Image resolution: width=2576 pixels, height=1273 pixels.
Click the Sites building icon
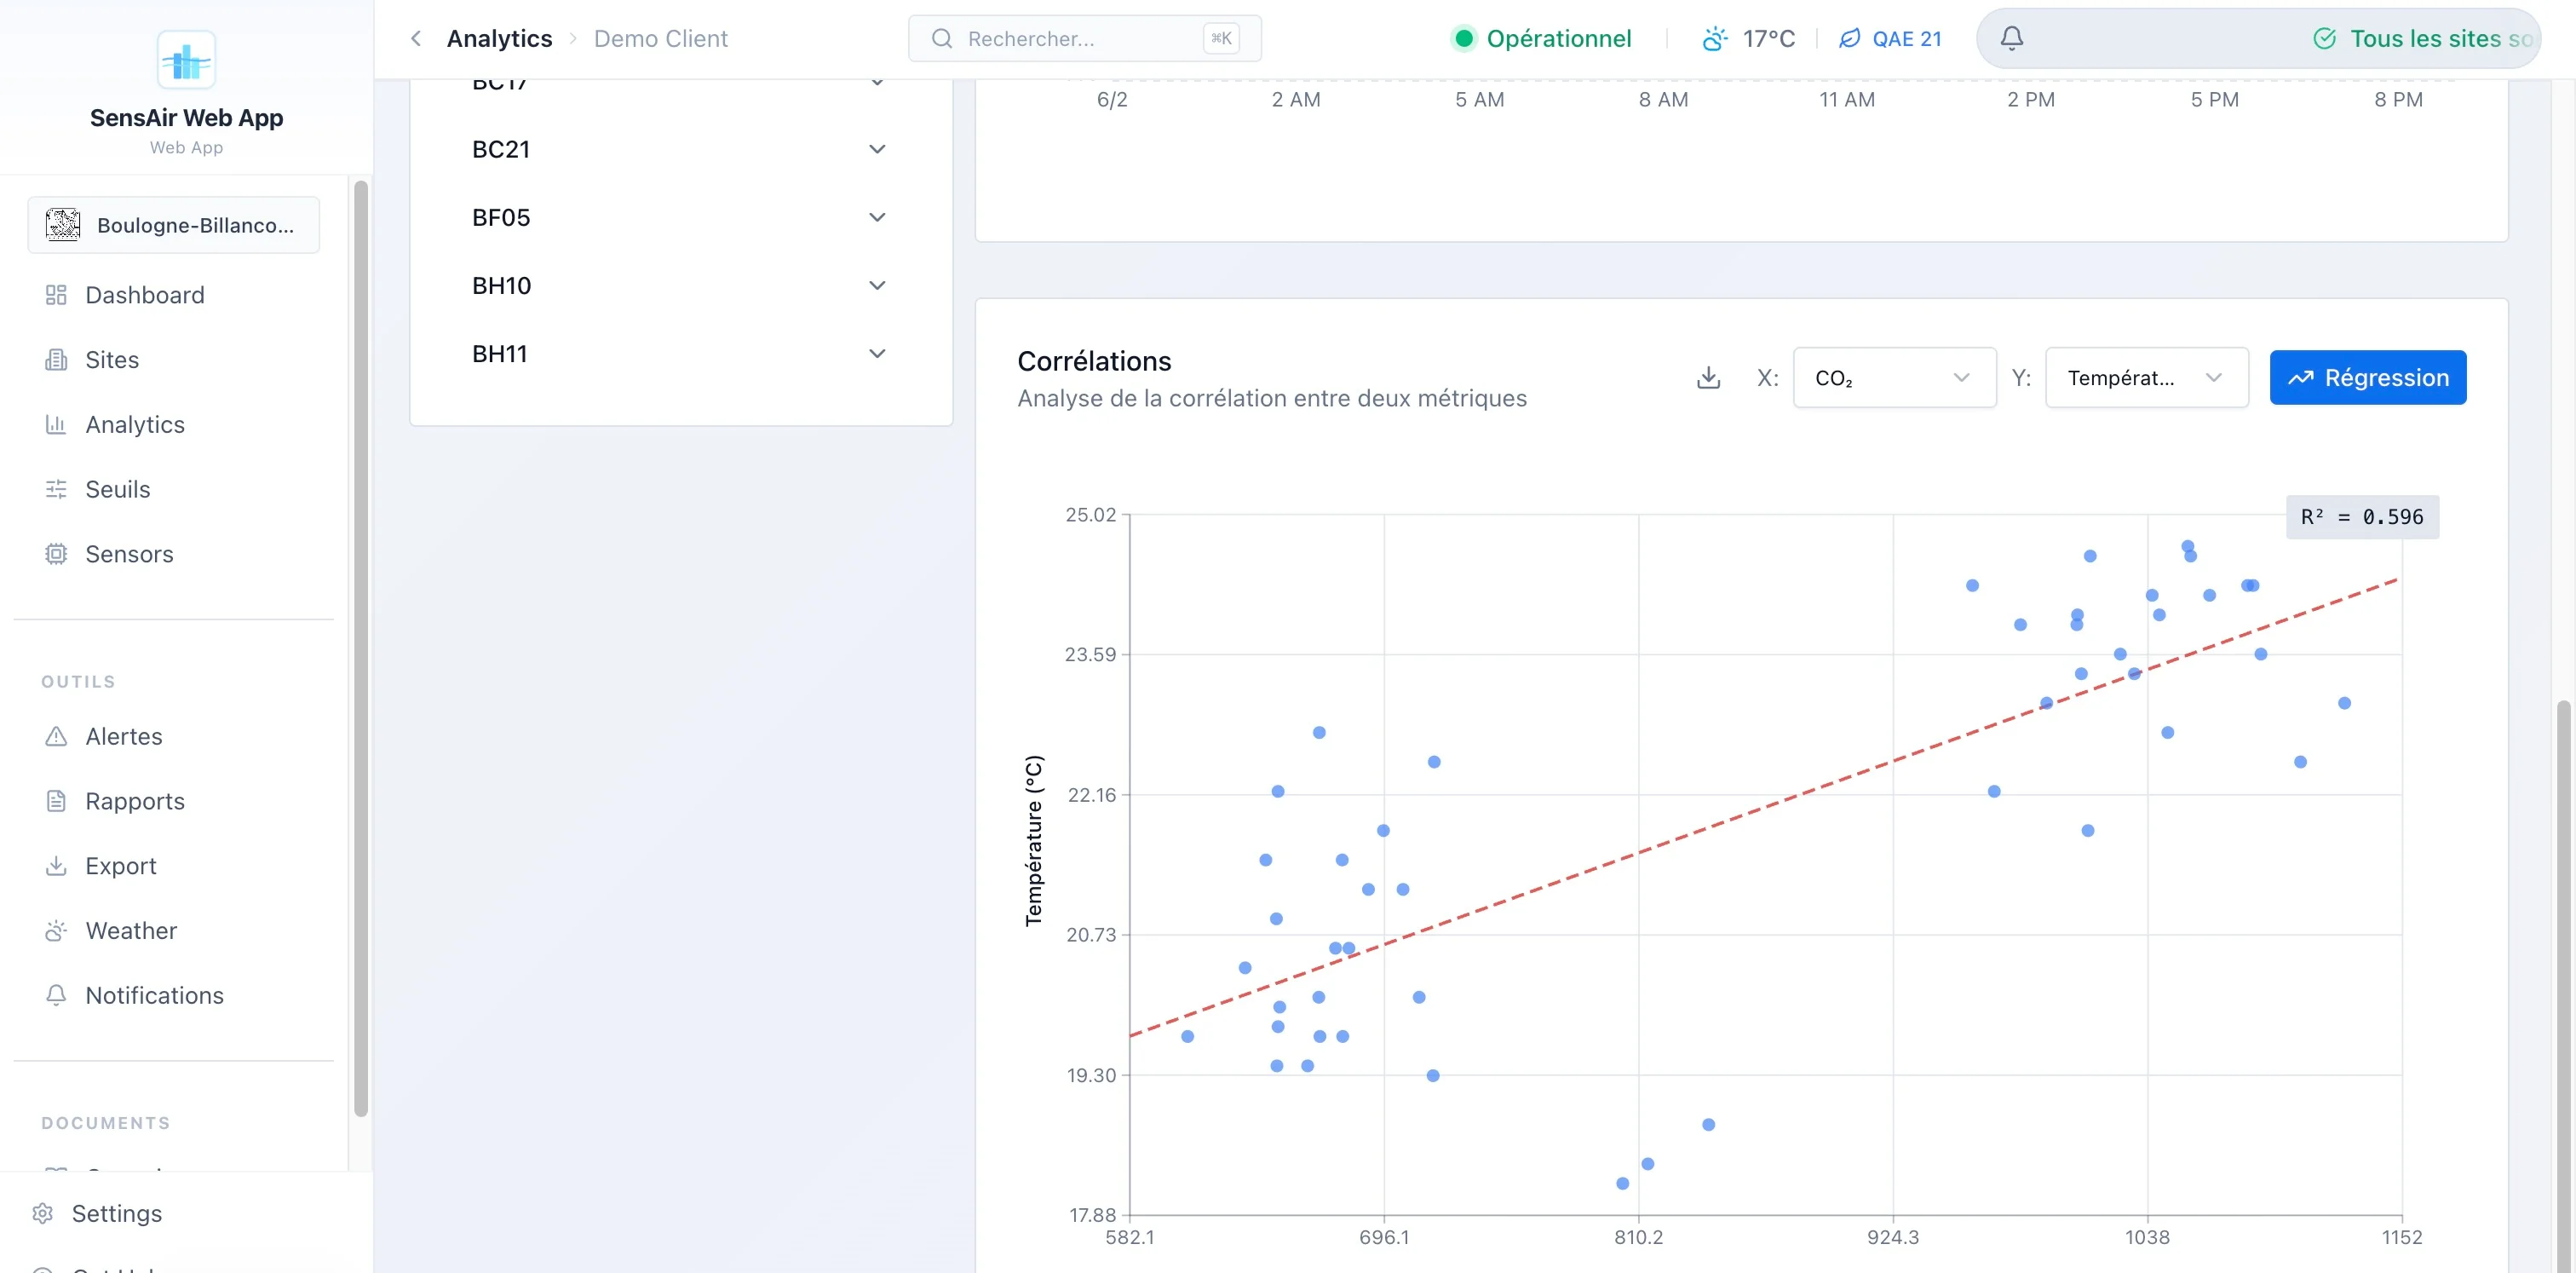pyautogui.click(x=56, y=360)
